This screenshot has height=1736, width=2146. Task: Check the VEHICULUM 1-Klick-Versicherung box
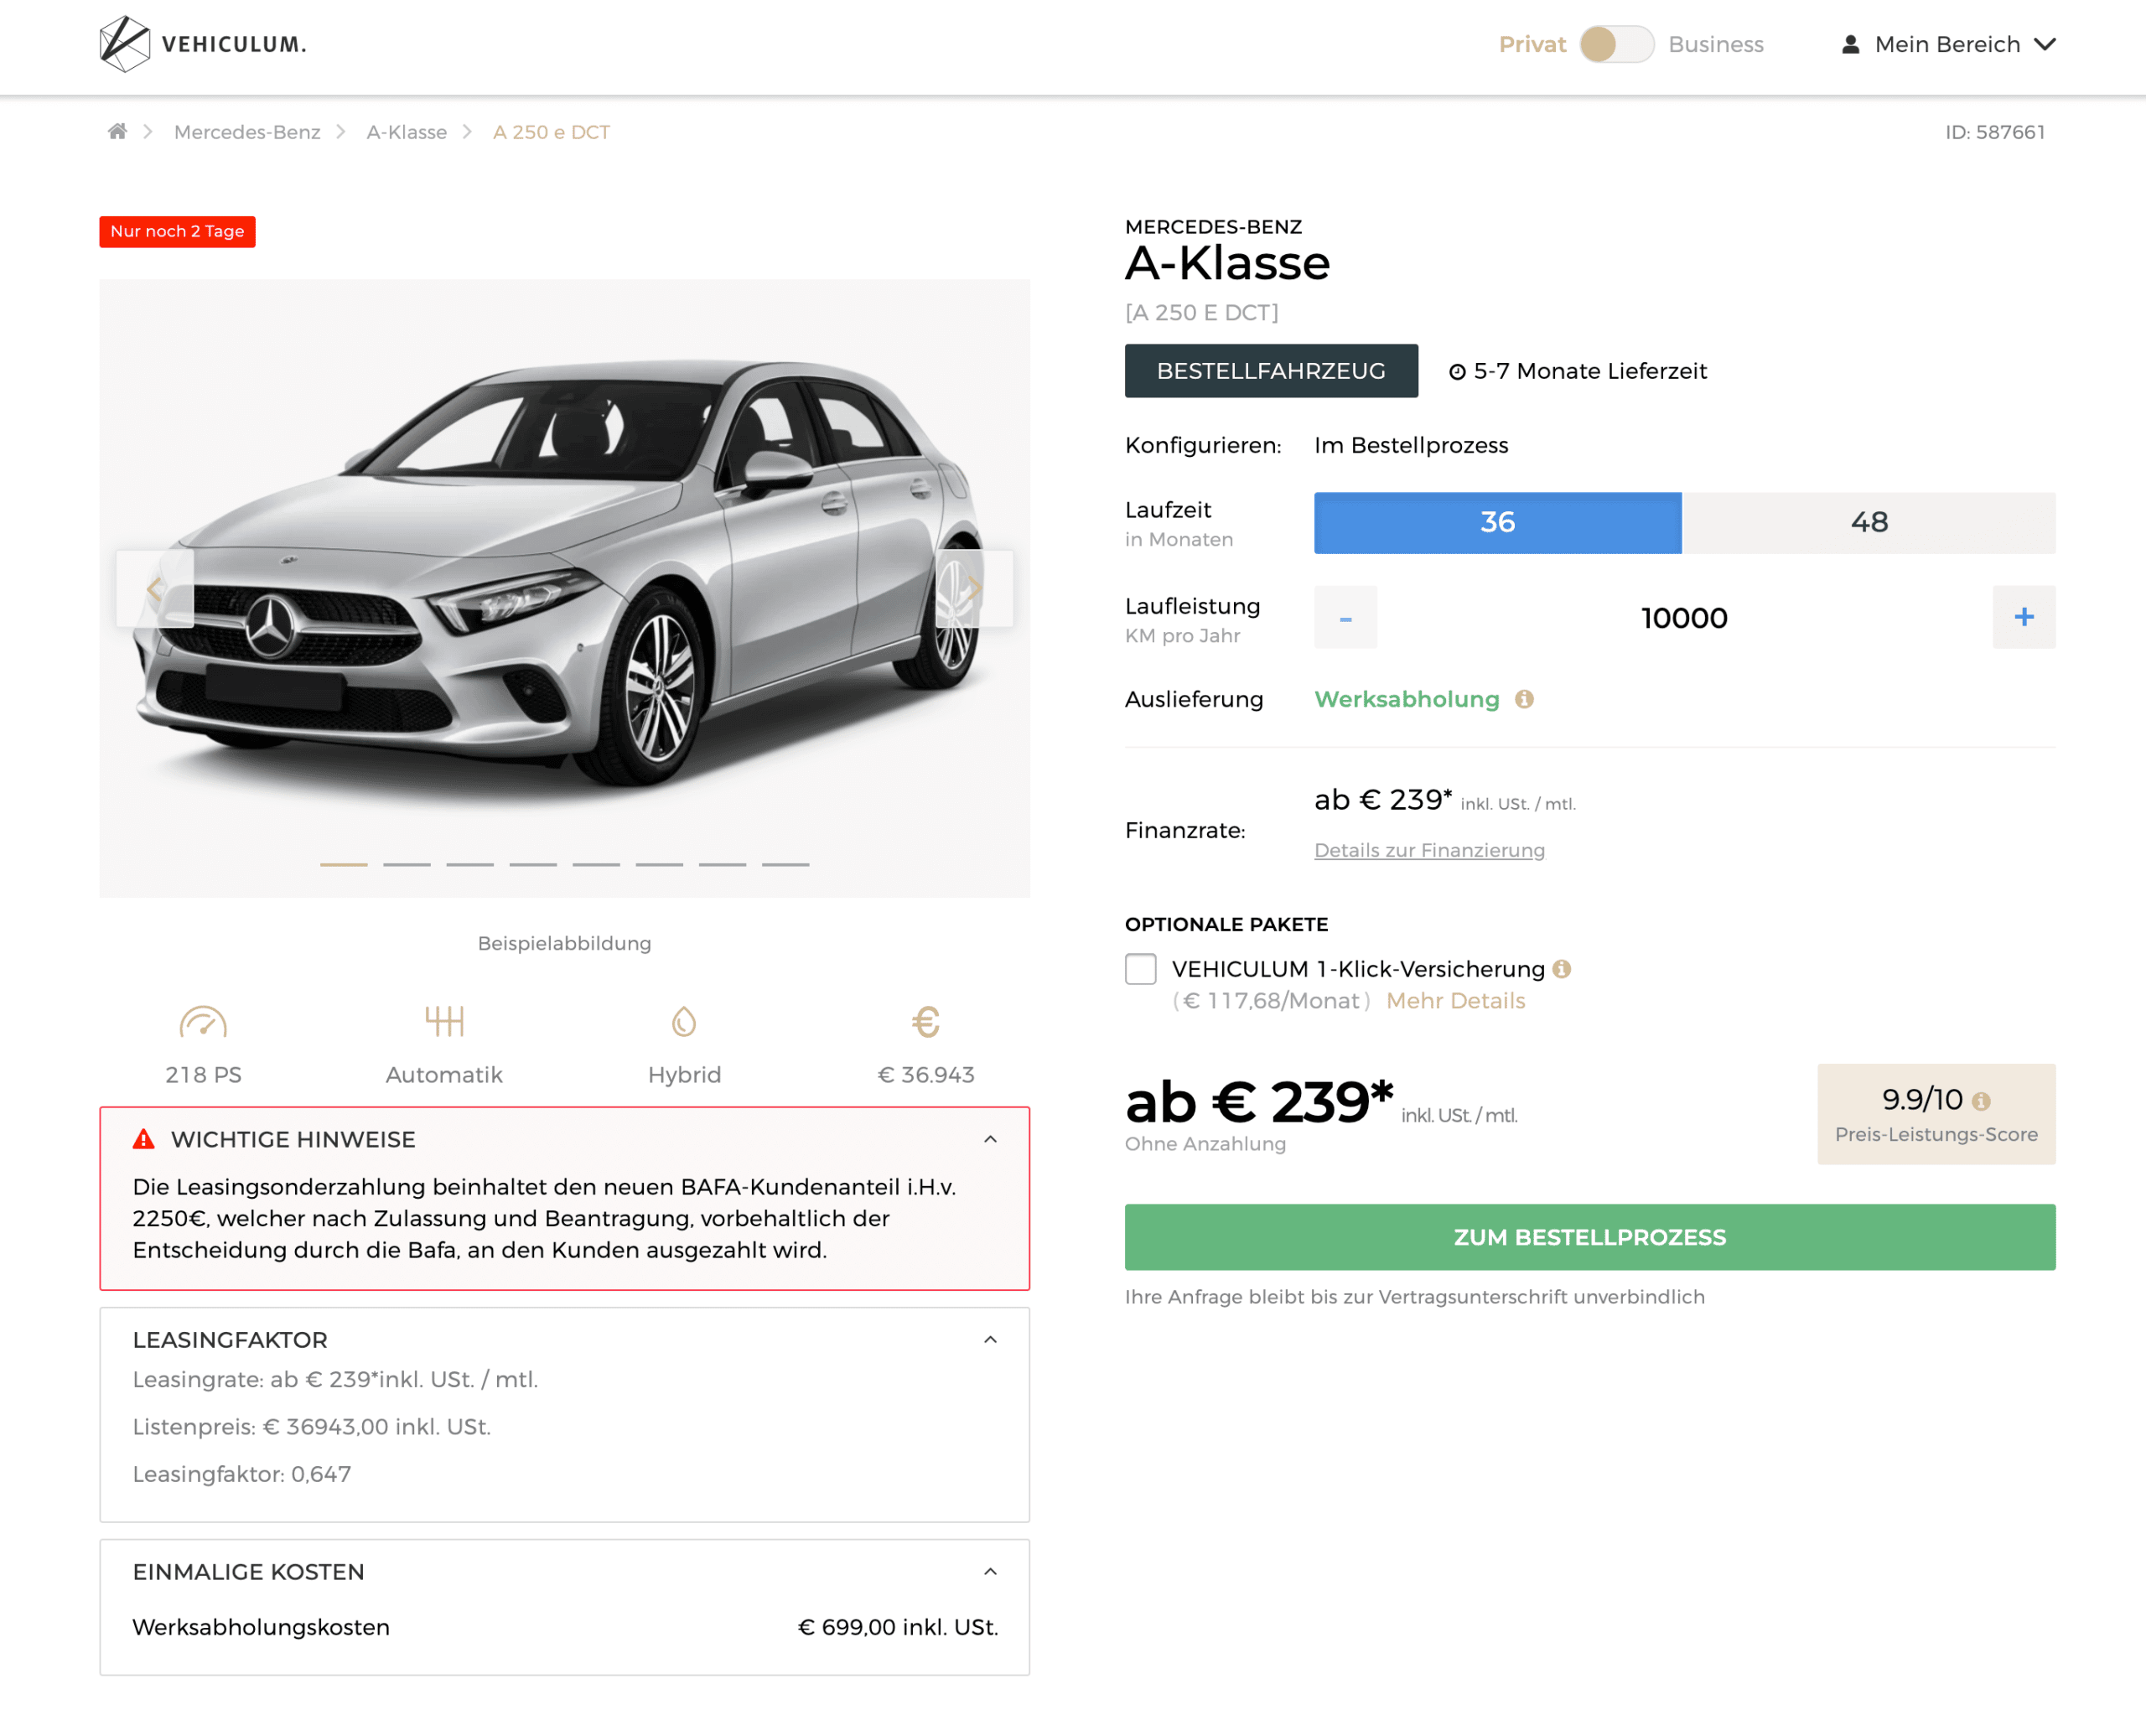pyautogui.click(x=1141, y=968)
